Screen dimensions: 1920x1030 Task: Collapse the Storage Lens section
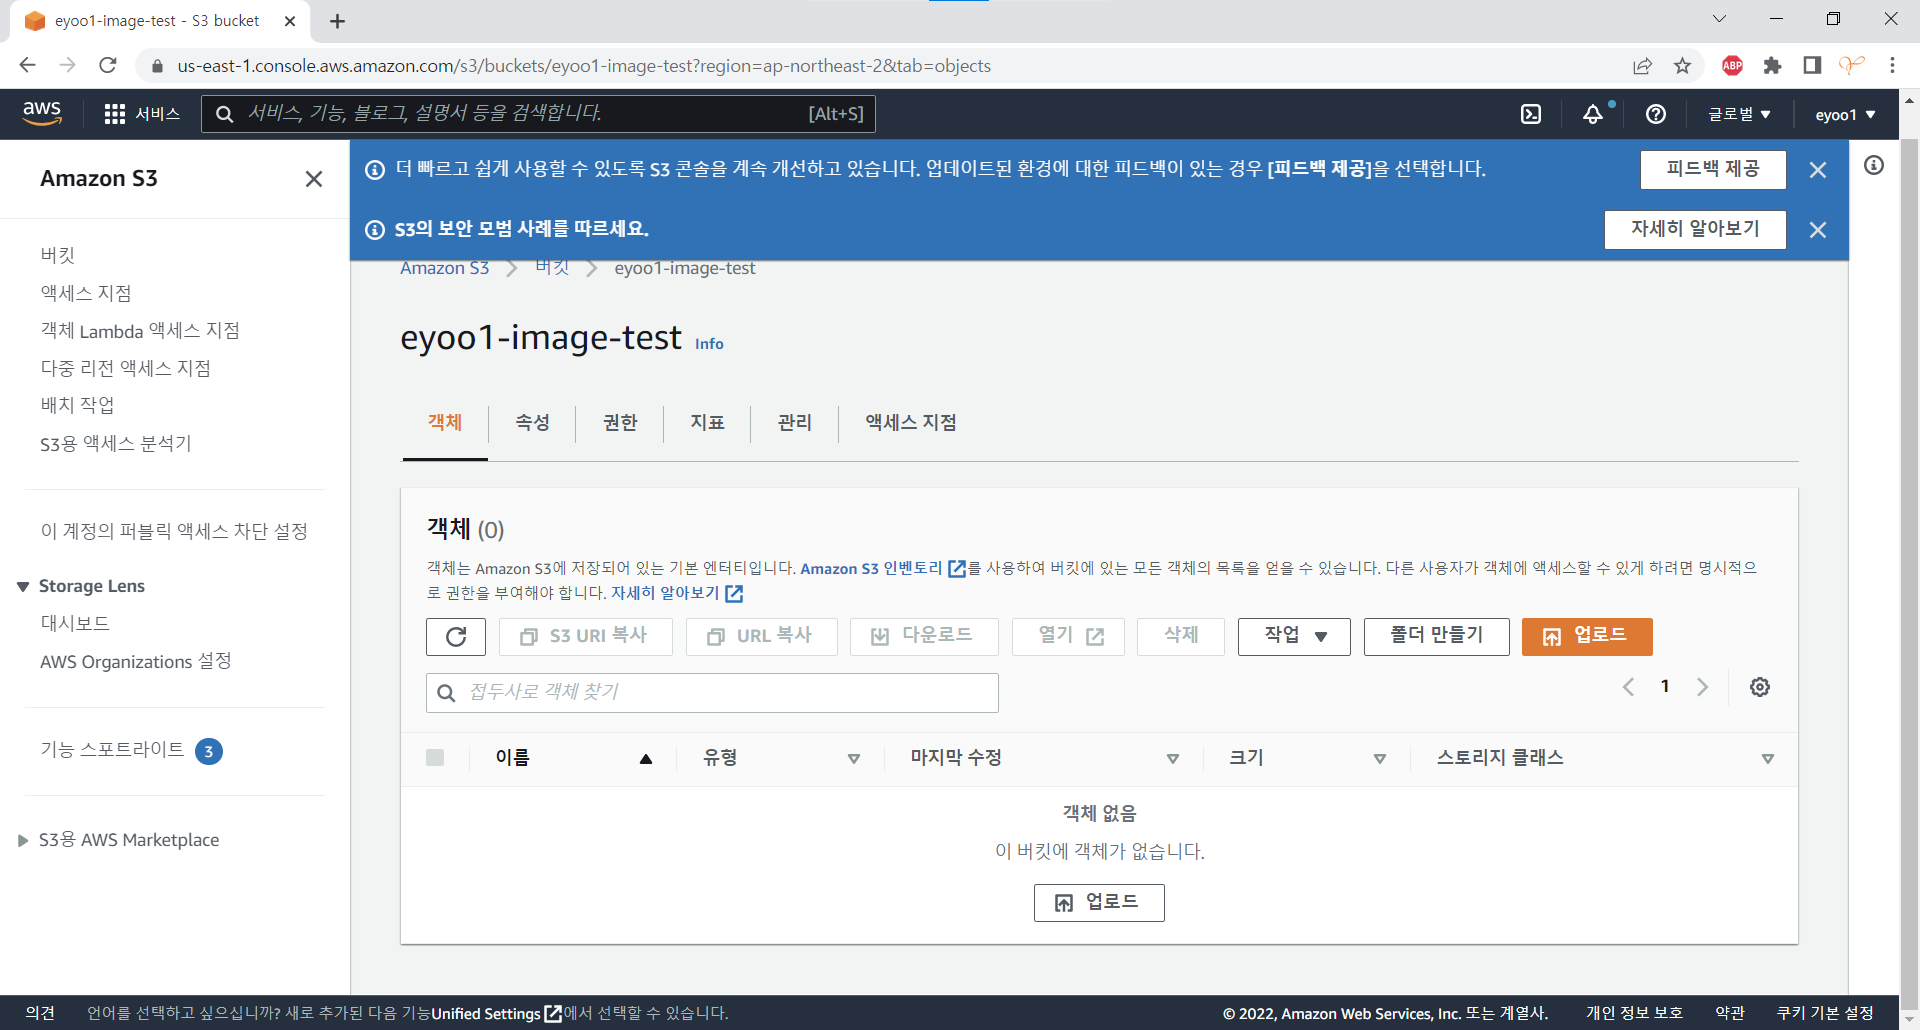pos(23,586)
